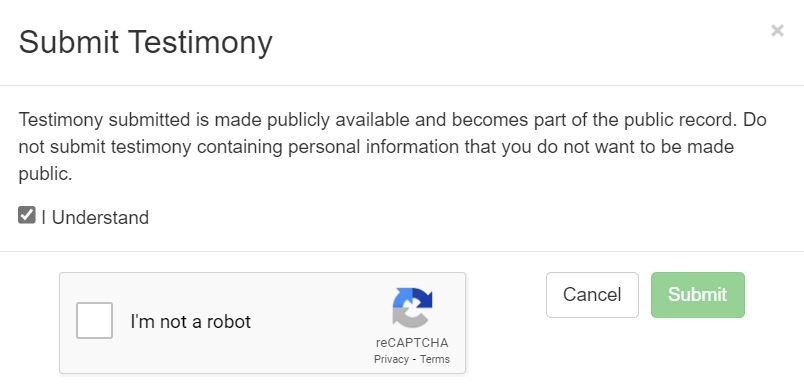
Task: Tick the I'm not a robot box
Action: point(94,320)
